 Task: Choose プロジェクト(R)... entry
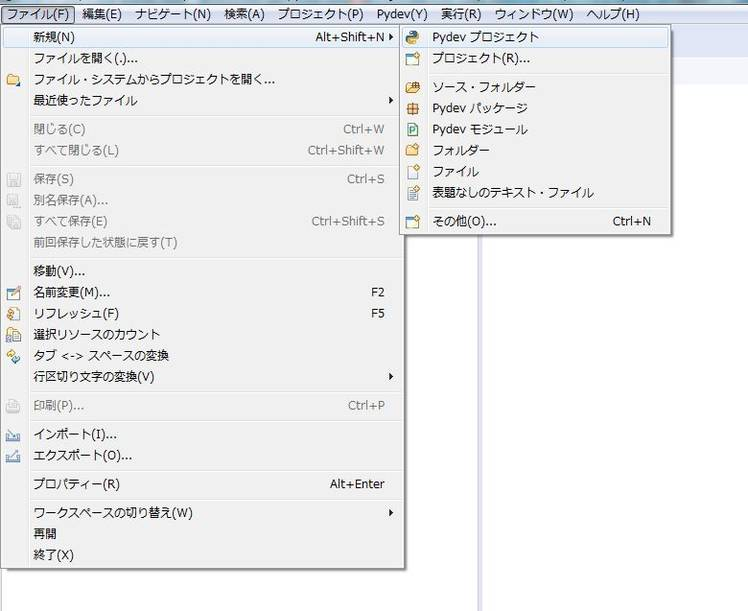pyautogui.click(x=535, y=59)
